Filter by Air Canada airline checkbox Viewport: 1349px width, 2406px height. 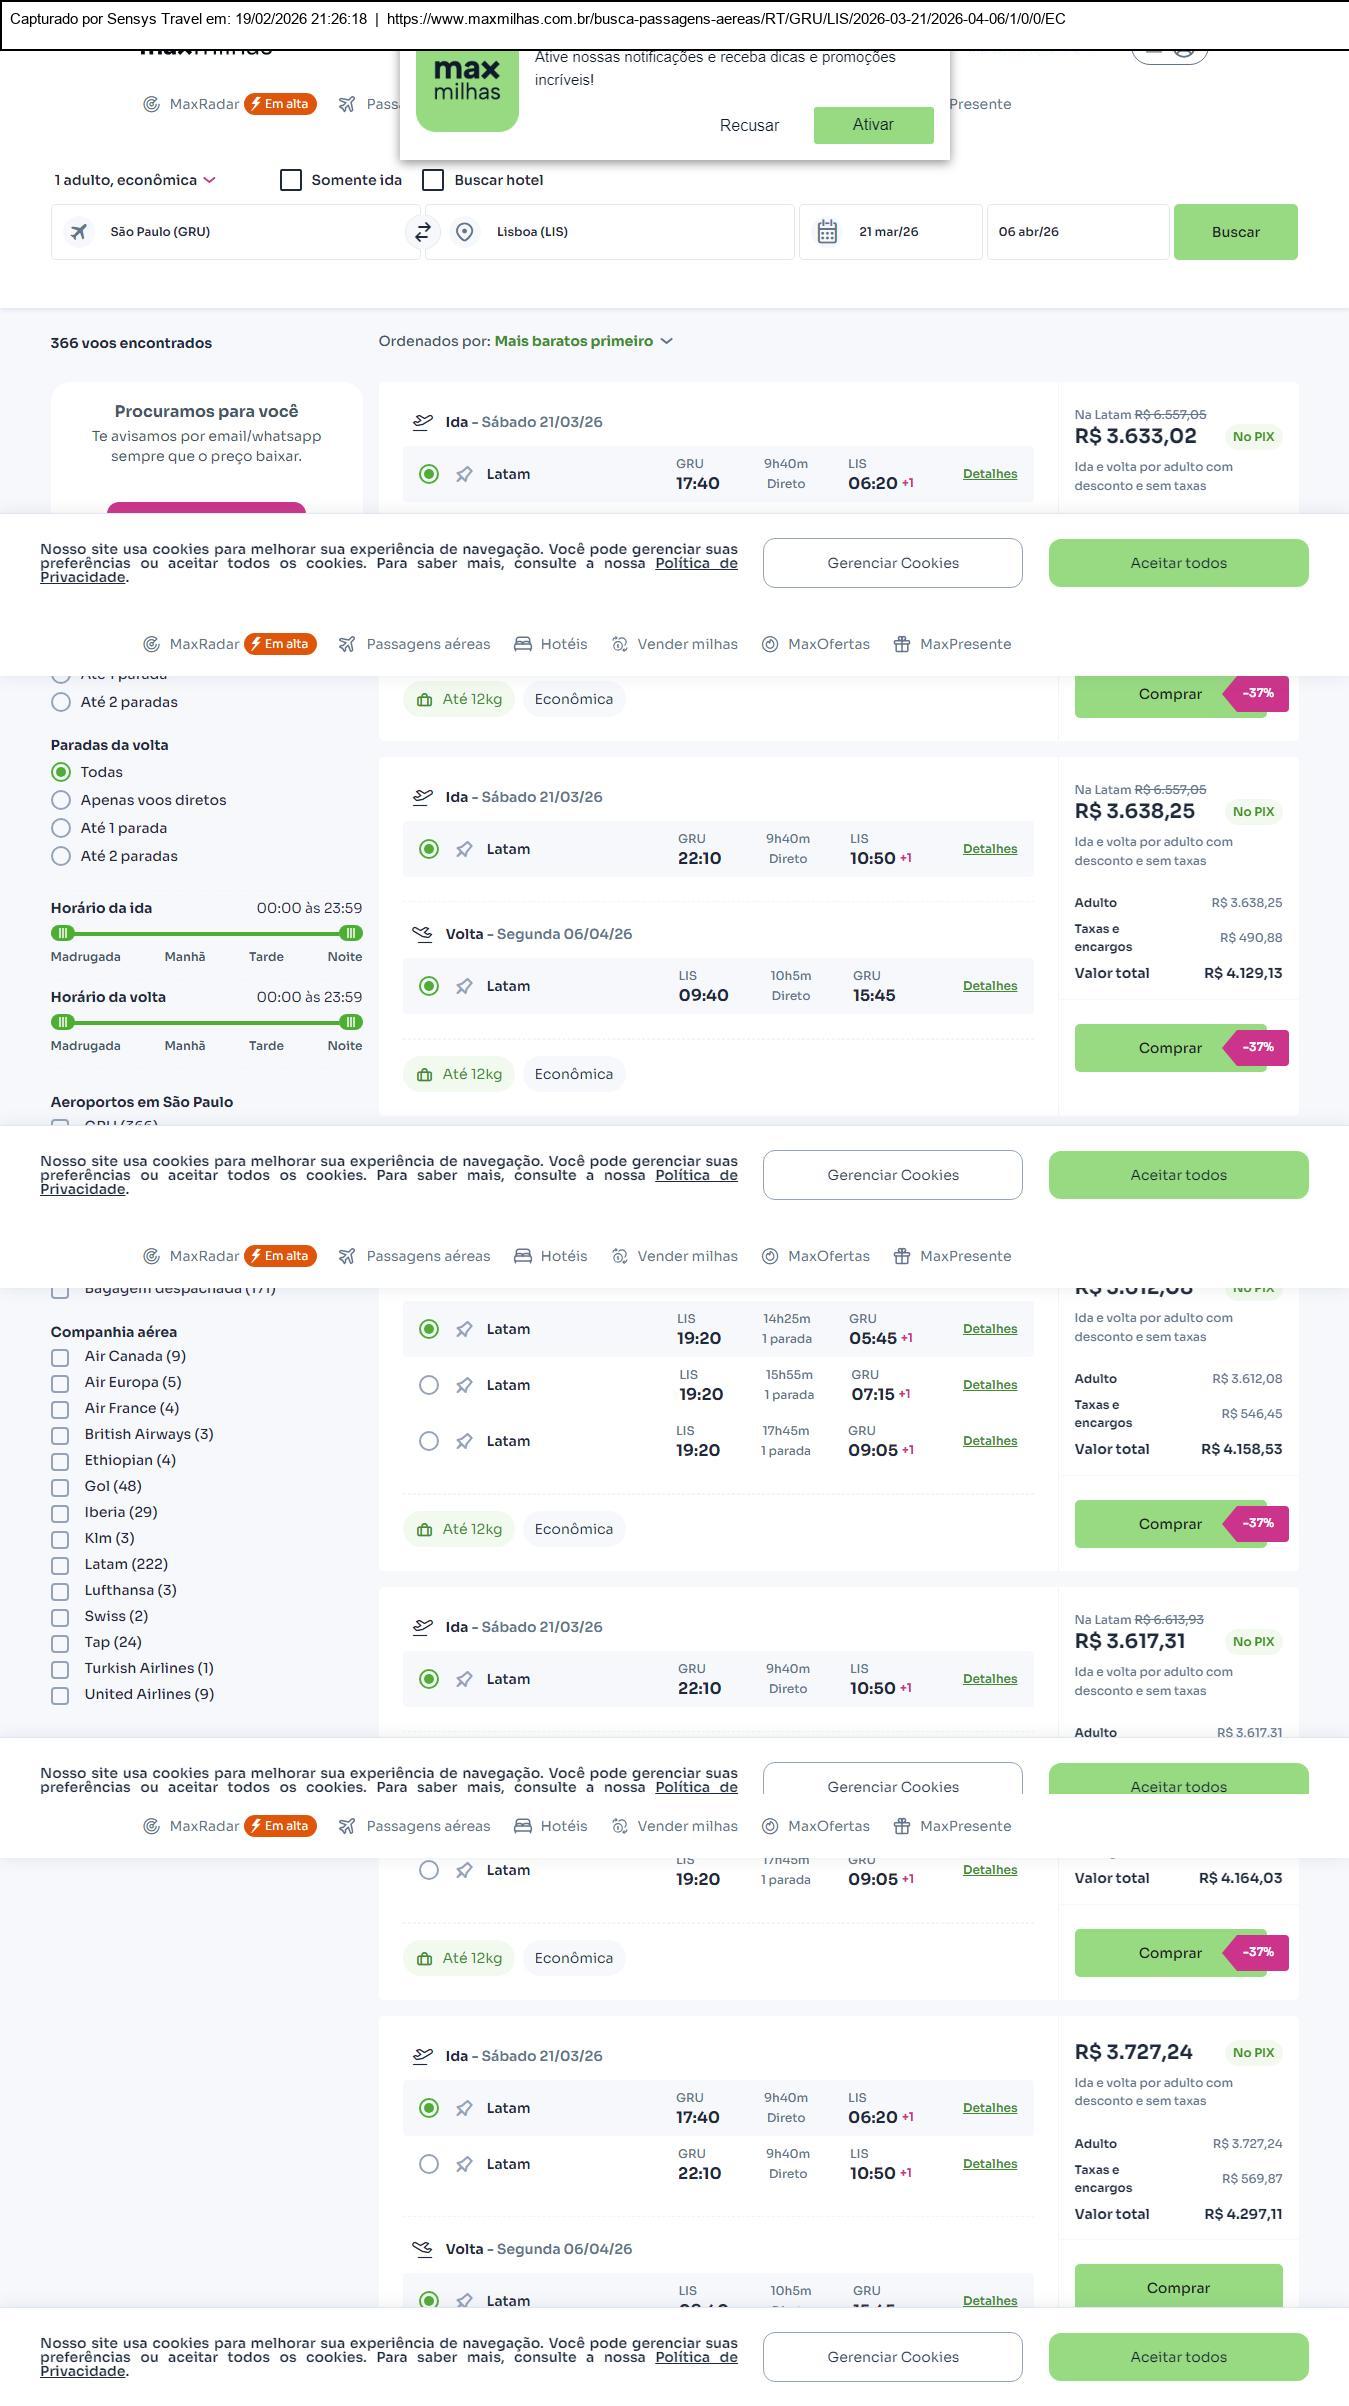coord(60,1357)
